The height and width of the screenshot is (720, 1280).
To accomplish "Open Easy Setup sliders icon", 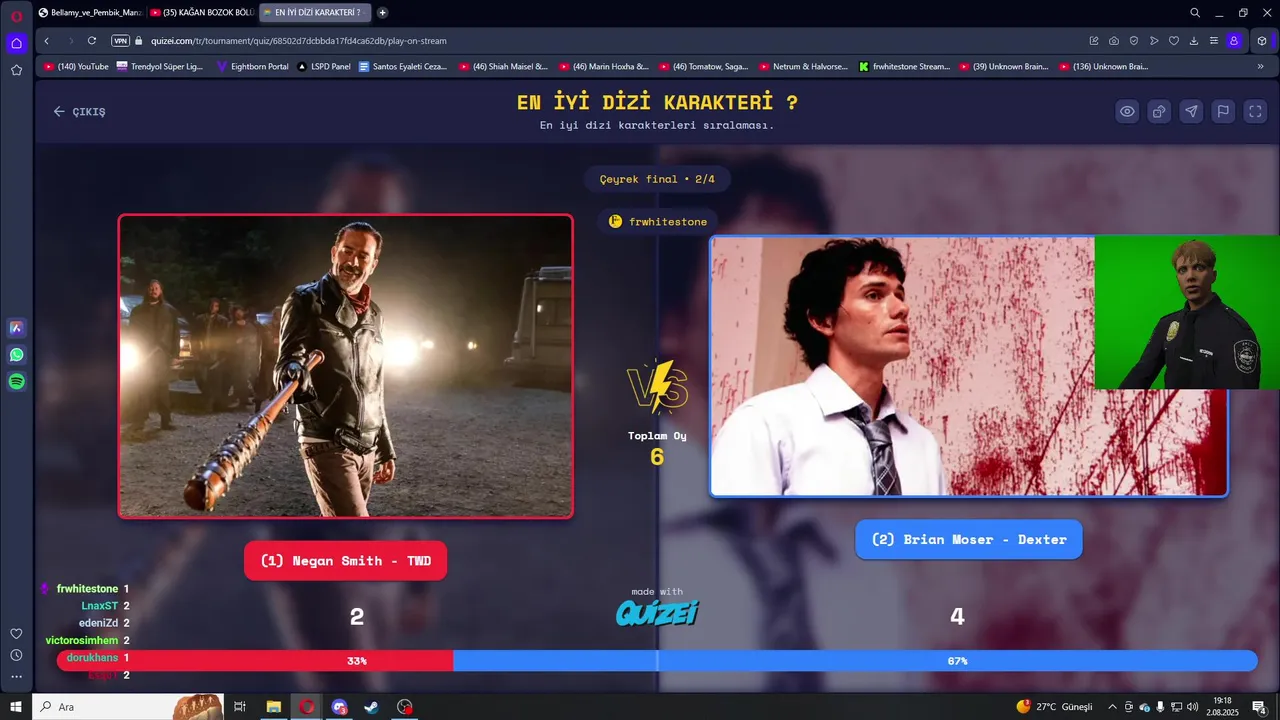I will click(1214, 41).
